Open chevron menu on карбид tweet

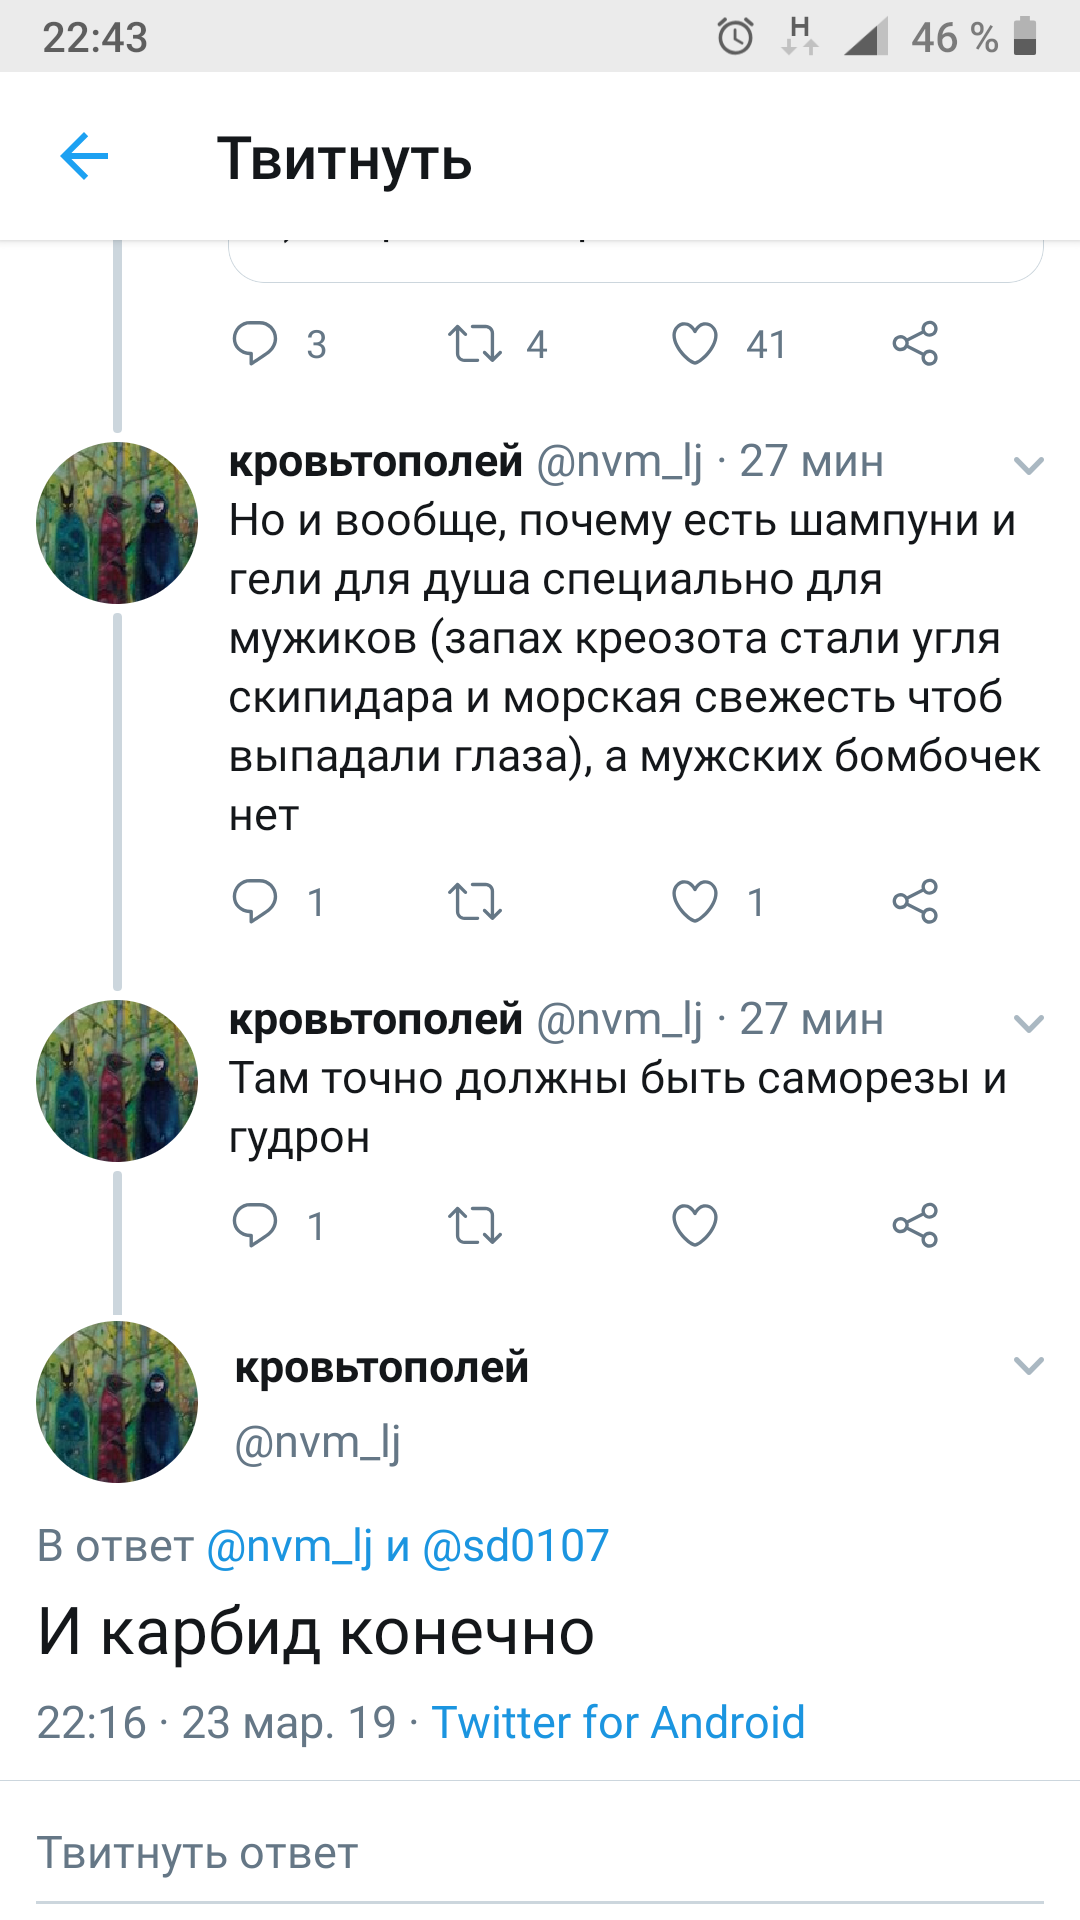(x=1028, y=1366)
